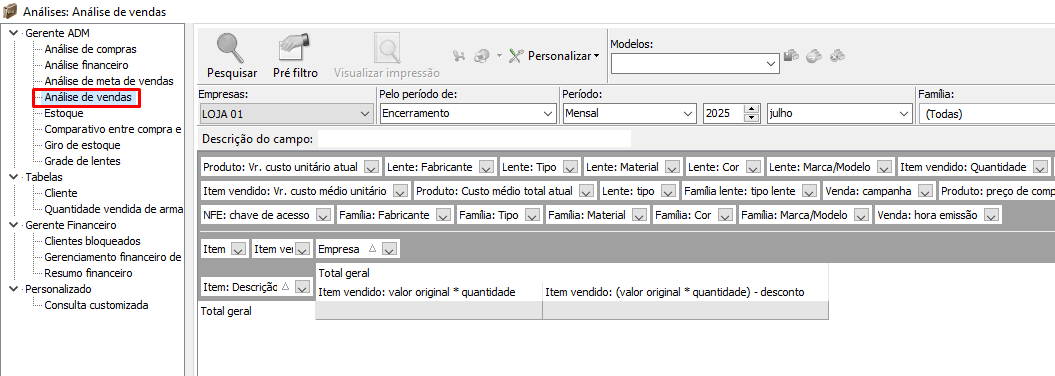Open filter on Produto: Vr. custo unitário atual
The width and height of the screenshot is (1055, 376).
pos(371,167)
